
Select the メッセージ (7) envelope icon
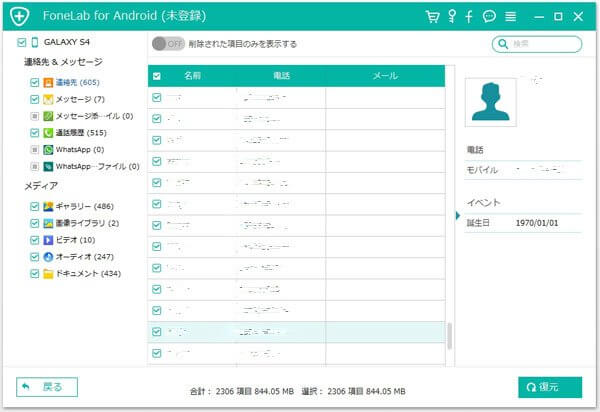(x=48, y=99)
